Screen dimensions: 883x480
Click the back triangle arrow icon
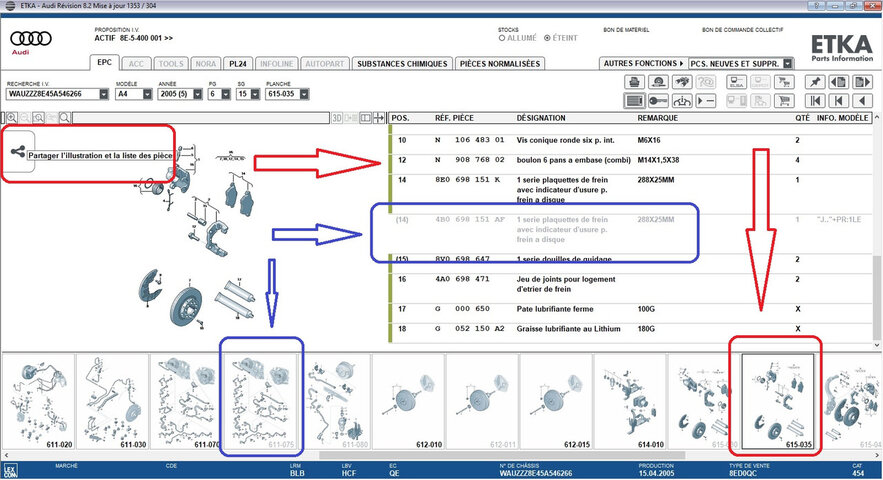[863, 101]
